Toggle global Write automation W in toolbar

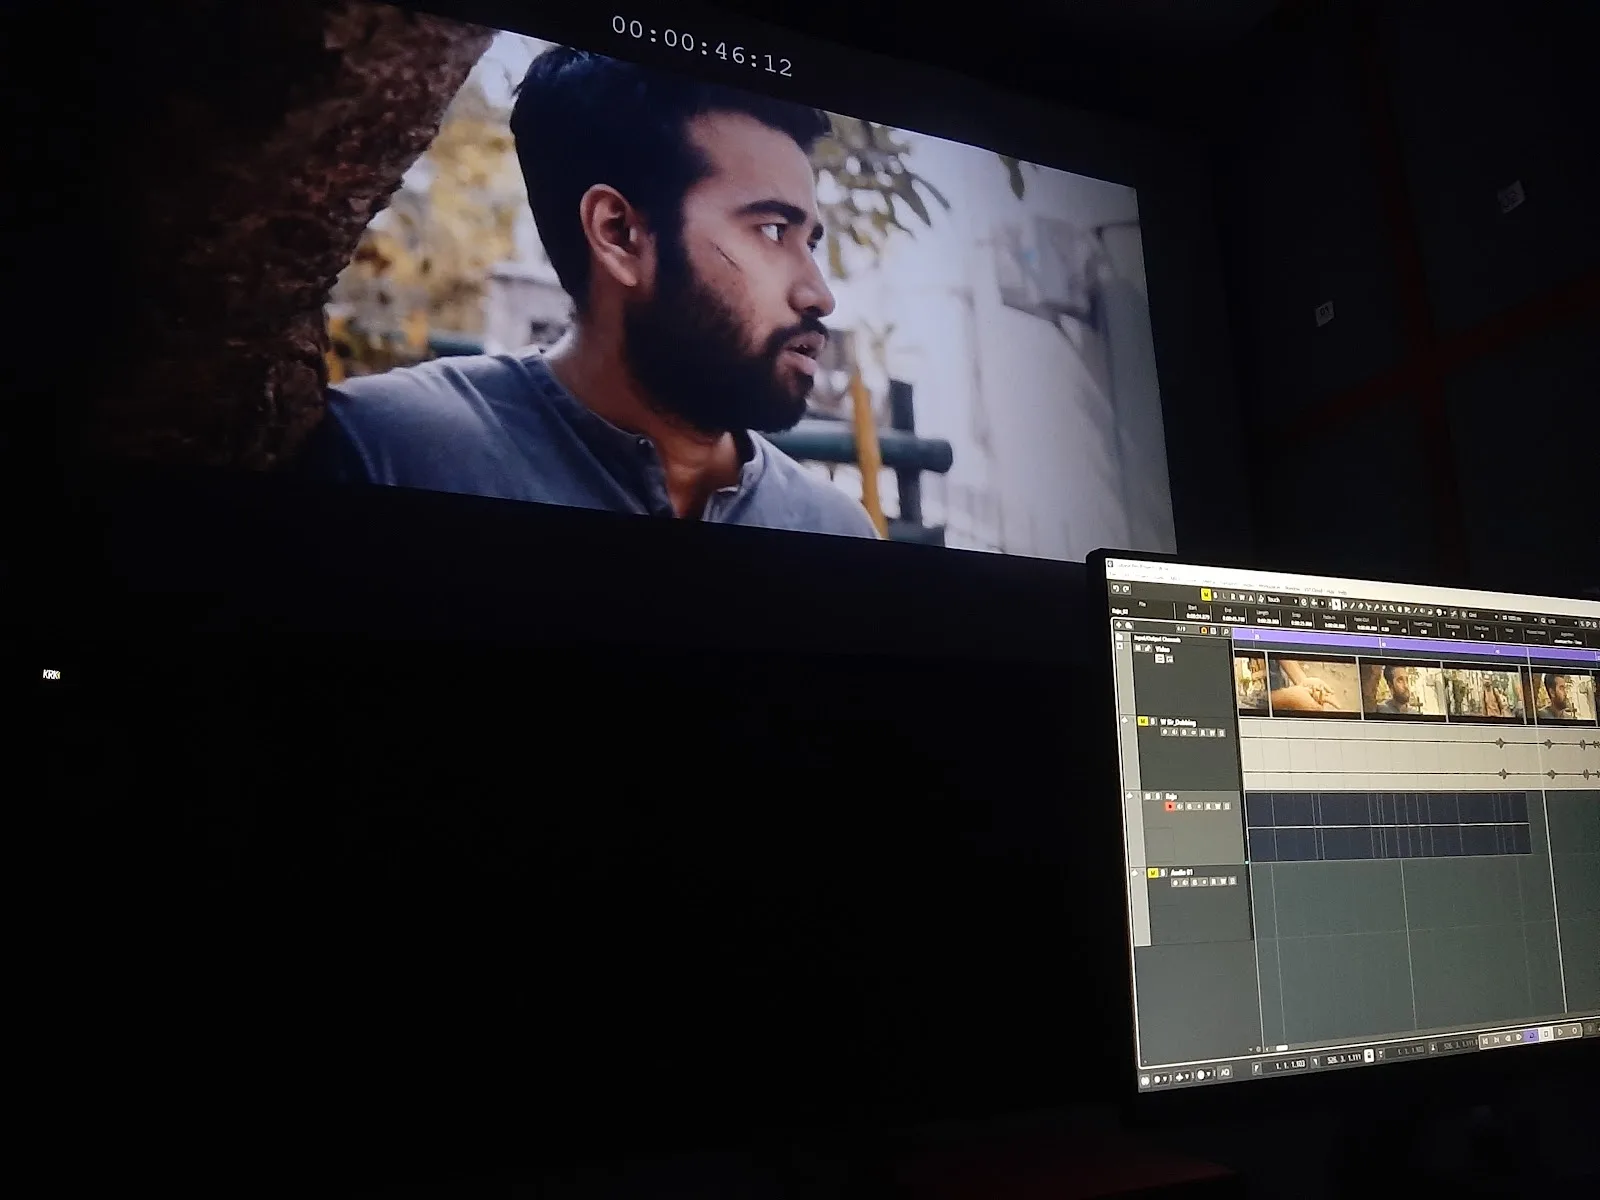click(x=1242, y=597)
